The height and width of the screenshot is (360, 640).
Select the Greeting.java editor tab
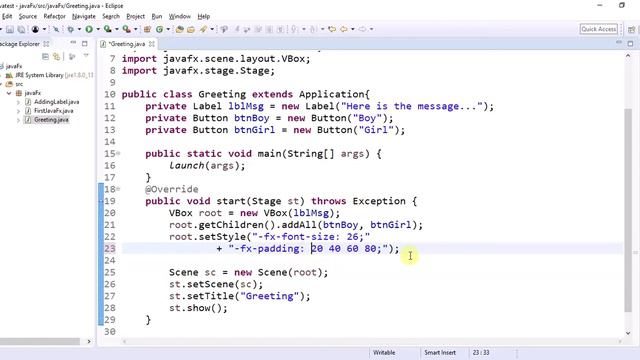(x=127, y=44)
